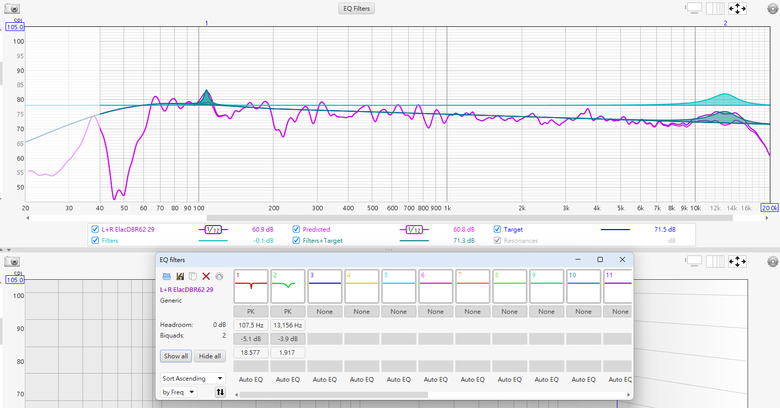
Task: Click EQ filters window horizontal scrollbar
Action: click(x=333, y=395)
